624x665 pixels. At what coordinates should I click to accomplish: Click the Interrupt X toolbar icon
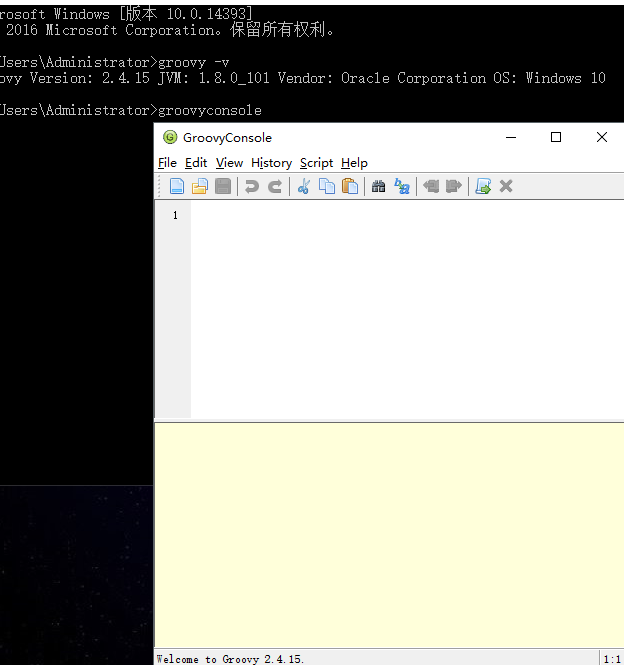pyautogui.click(x=506, y=186)
